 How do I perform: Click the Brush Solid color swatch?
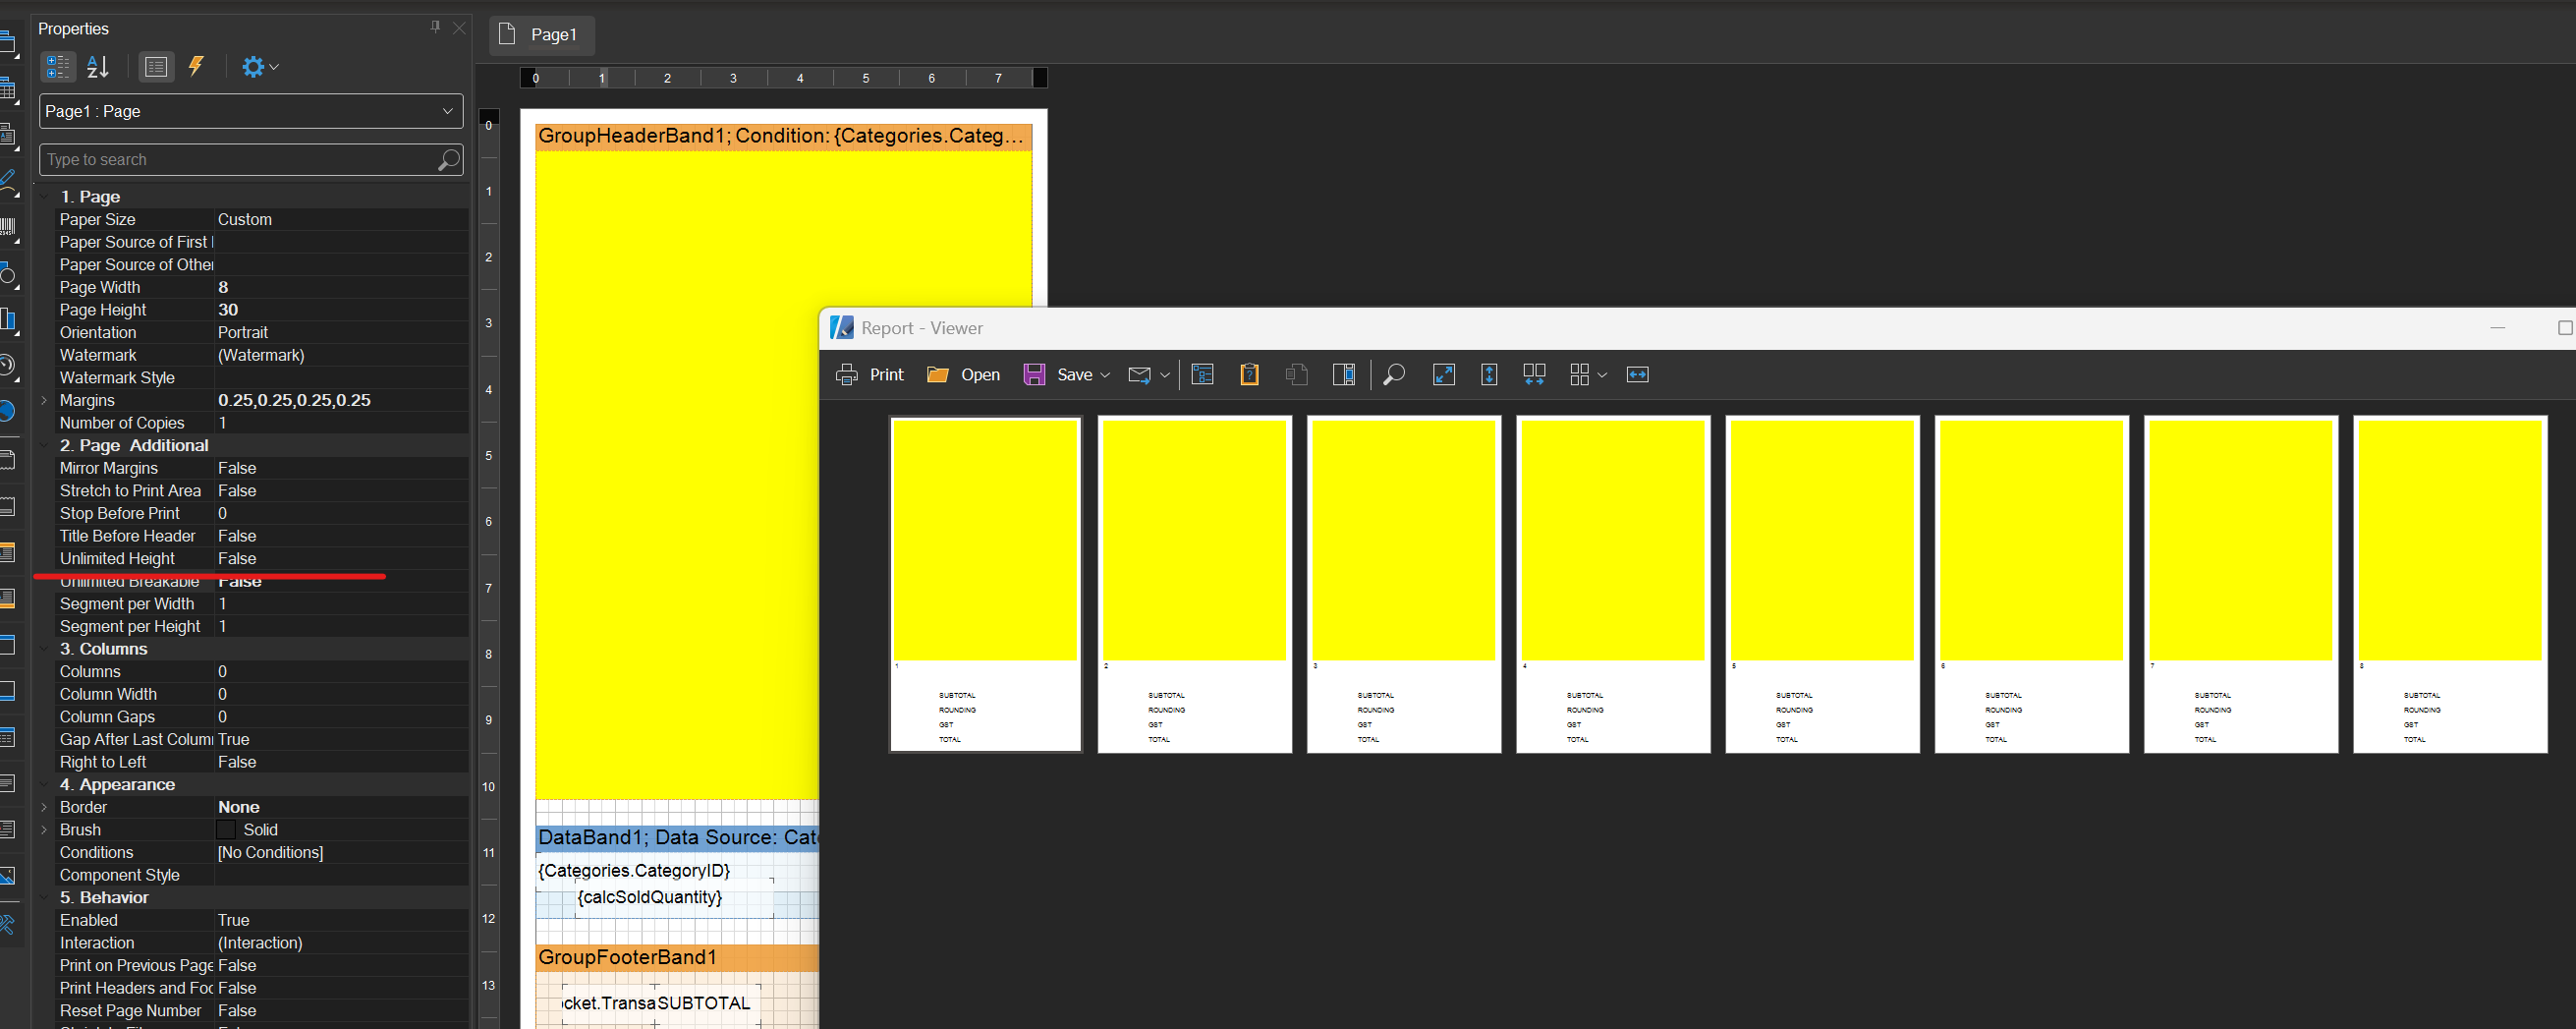(x=227, y=830)
